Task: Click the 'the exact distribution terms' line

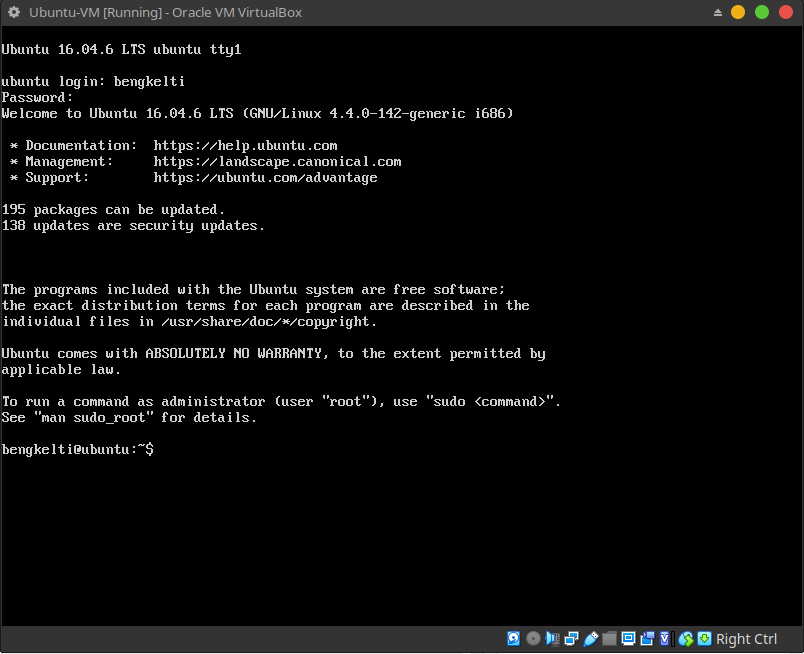Action: tap(266, 306)
